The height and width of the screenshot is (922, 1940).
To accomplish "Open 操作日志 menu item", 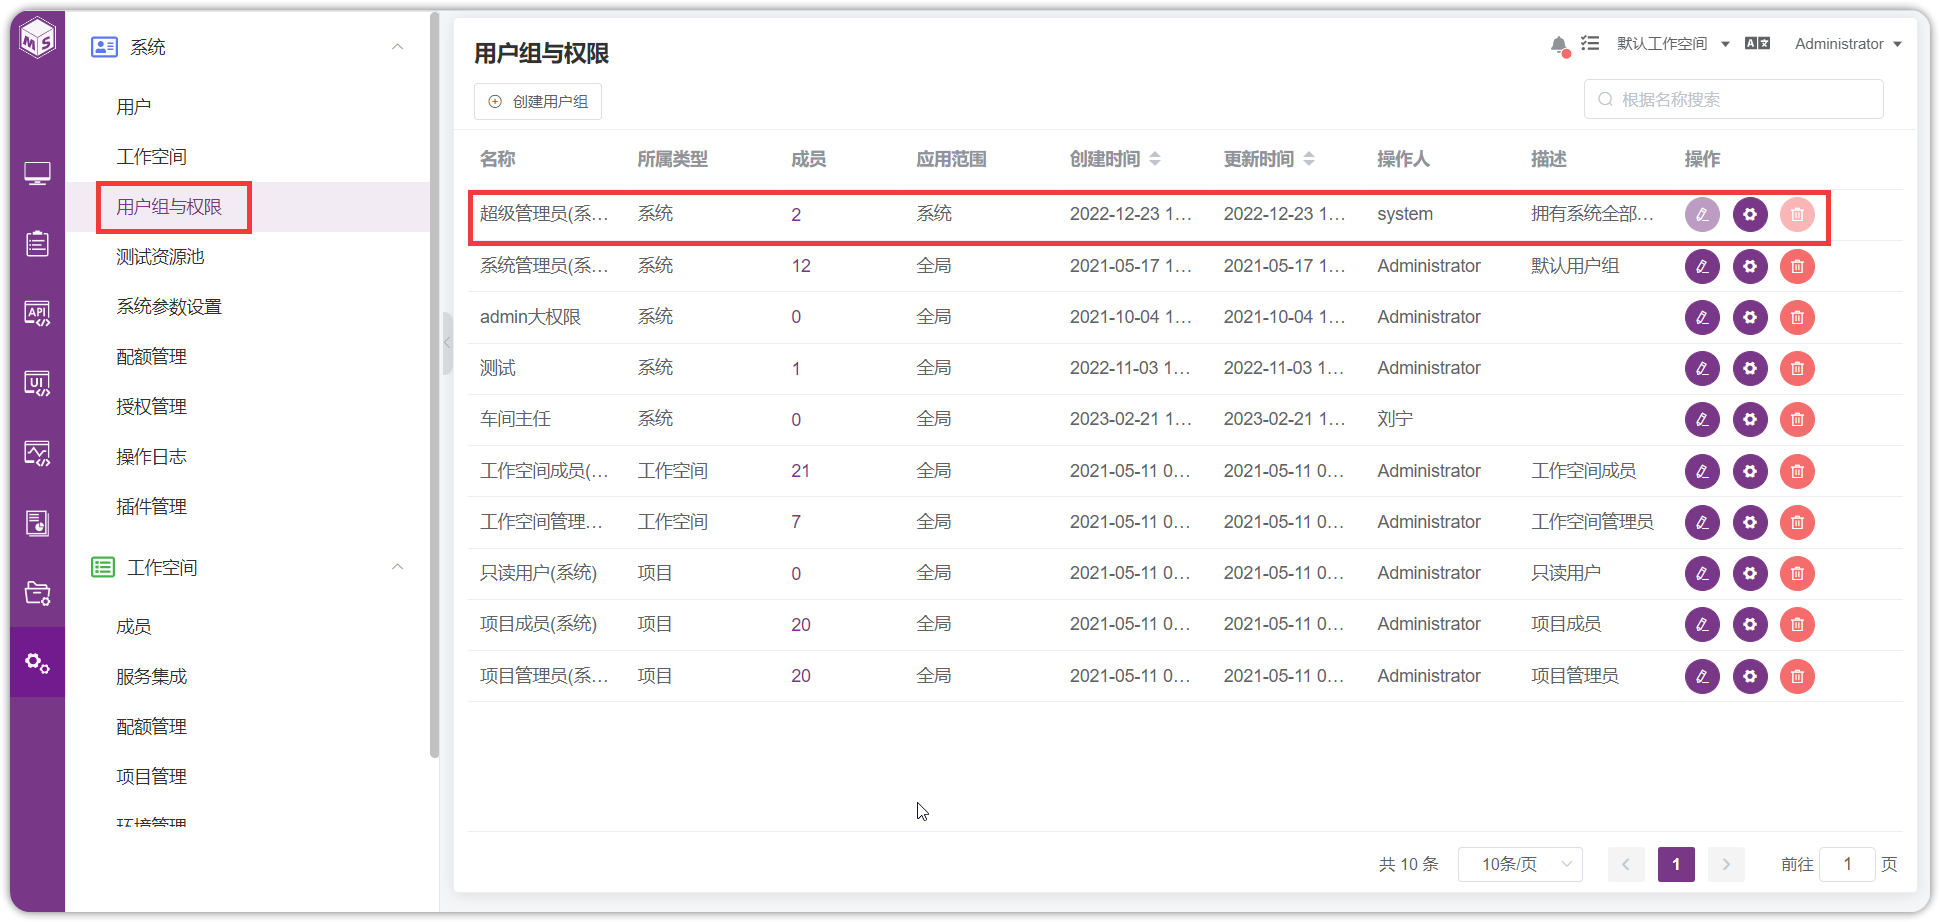I will tap(152, 457).
